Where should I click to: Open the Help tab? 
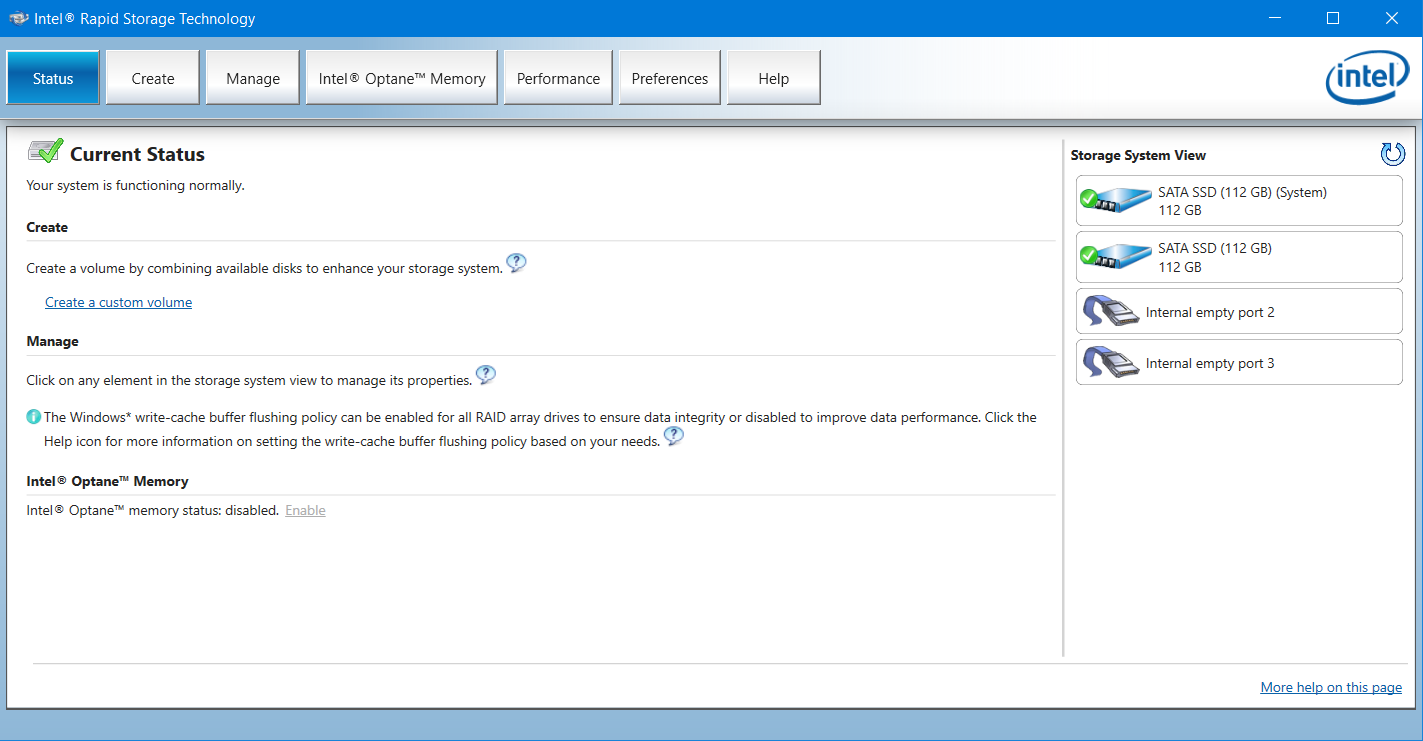pyautogui.click(x=774, y=78)
